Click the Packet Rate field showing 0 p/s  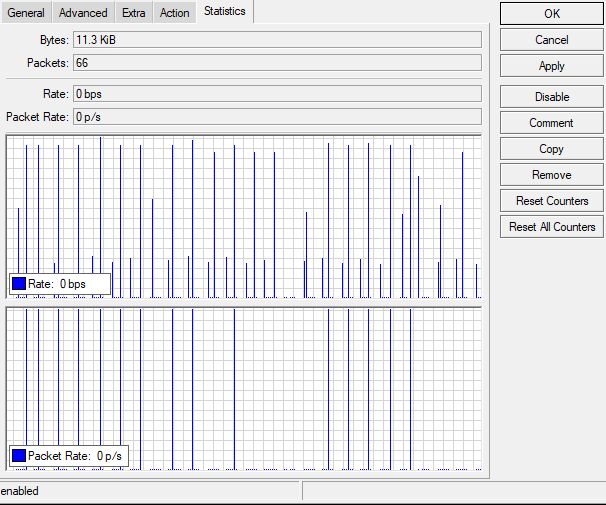277,117
